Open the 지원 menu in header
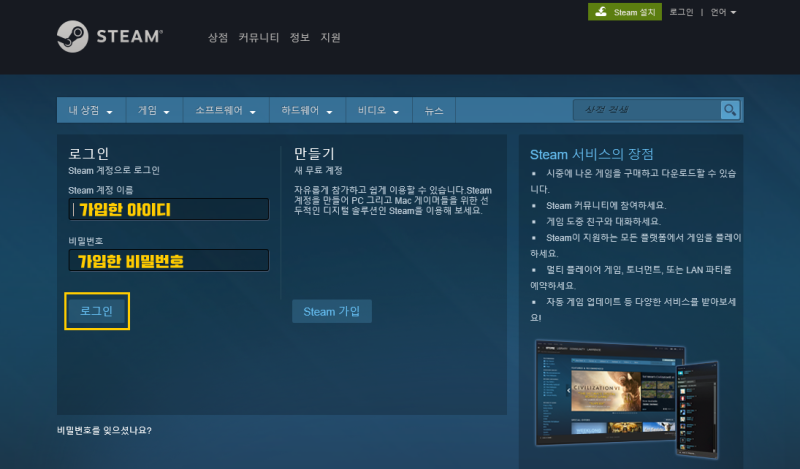This screenshot has width=800, height=469. tap(330, 37)
